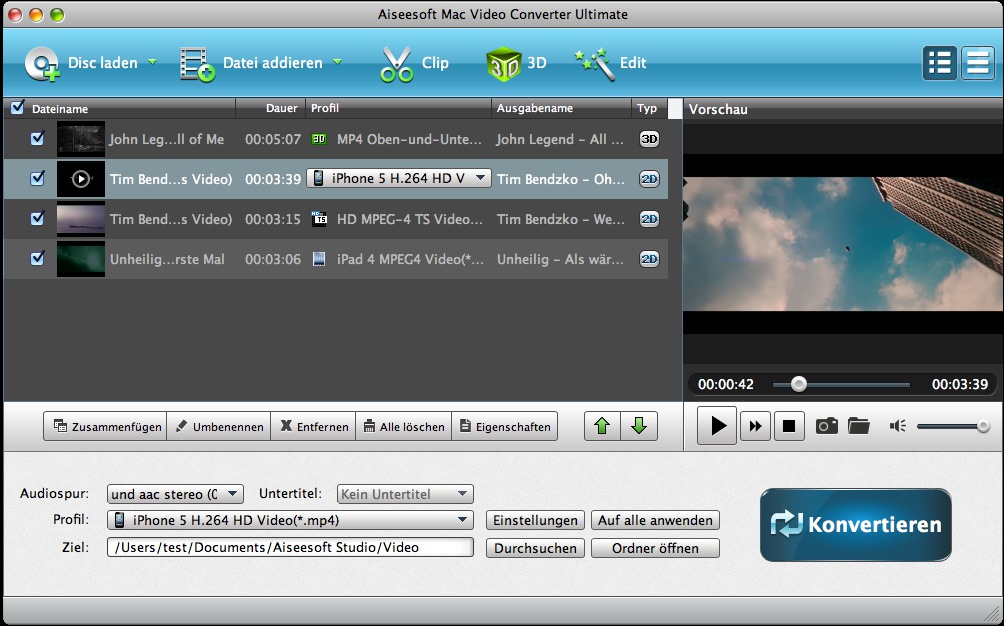Click the Ziel output path field
Image resolution: width=1004 pixels, height=626 pixels.
[x=290, y=547]
